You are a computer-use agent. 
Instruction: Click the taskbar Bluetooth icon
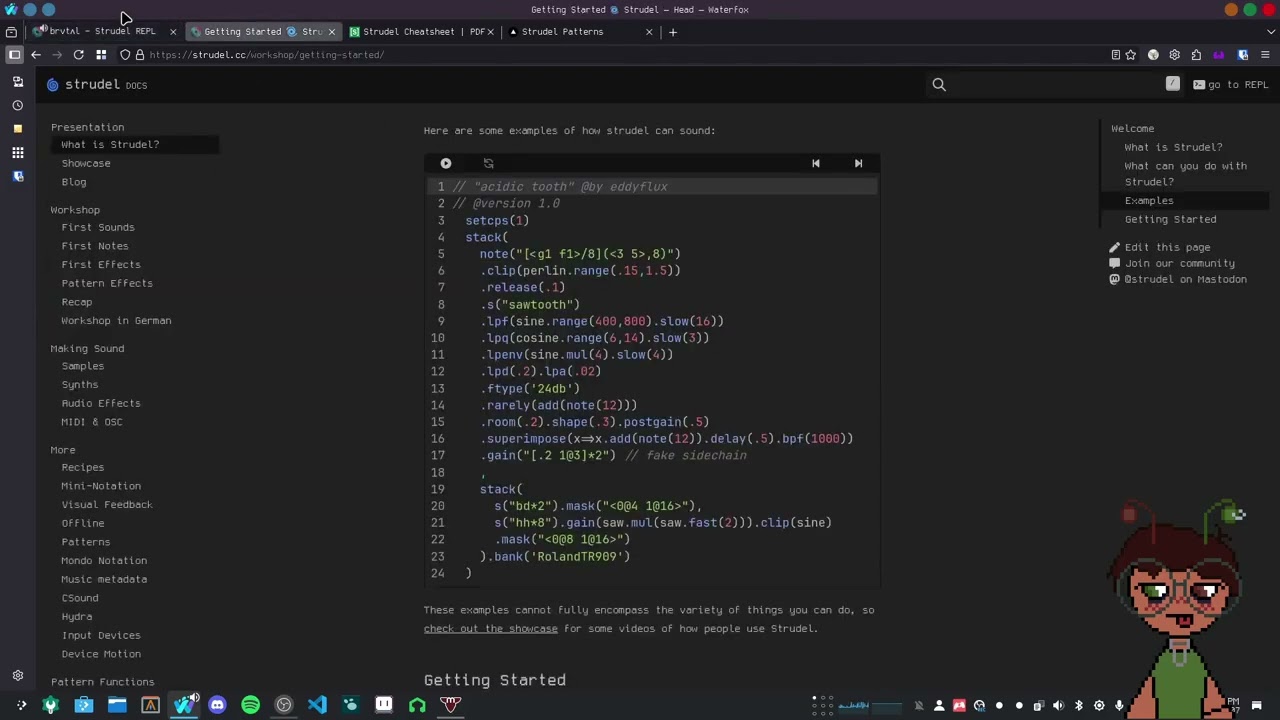point(1079,706)
